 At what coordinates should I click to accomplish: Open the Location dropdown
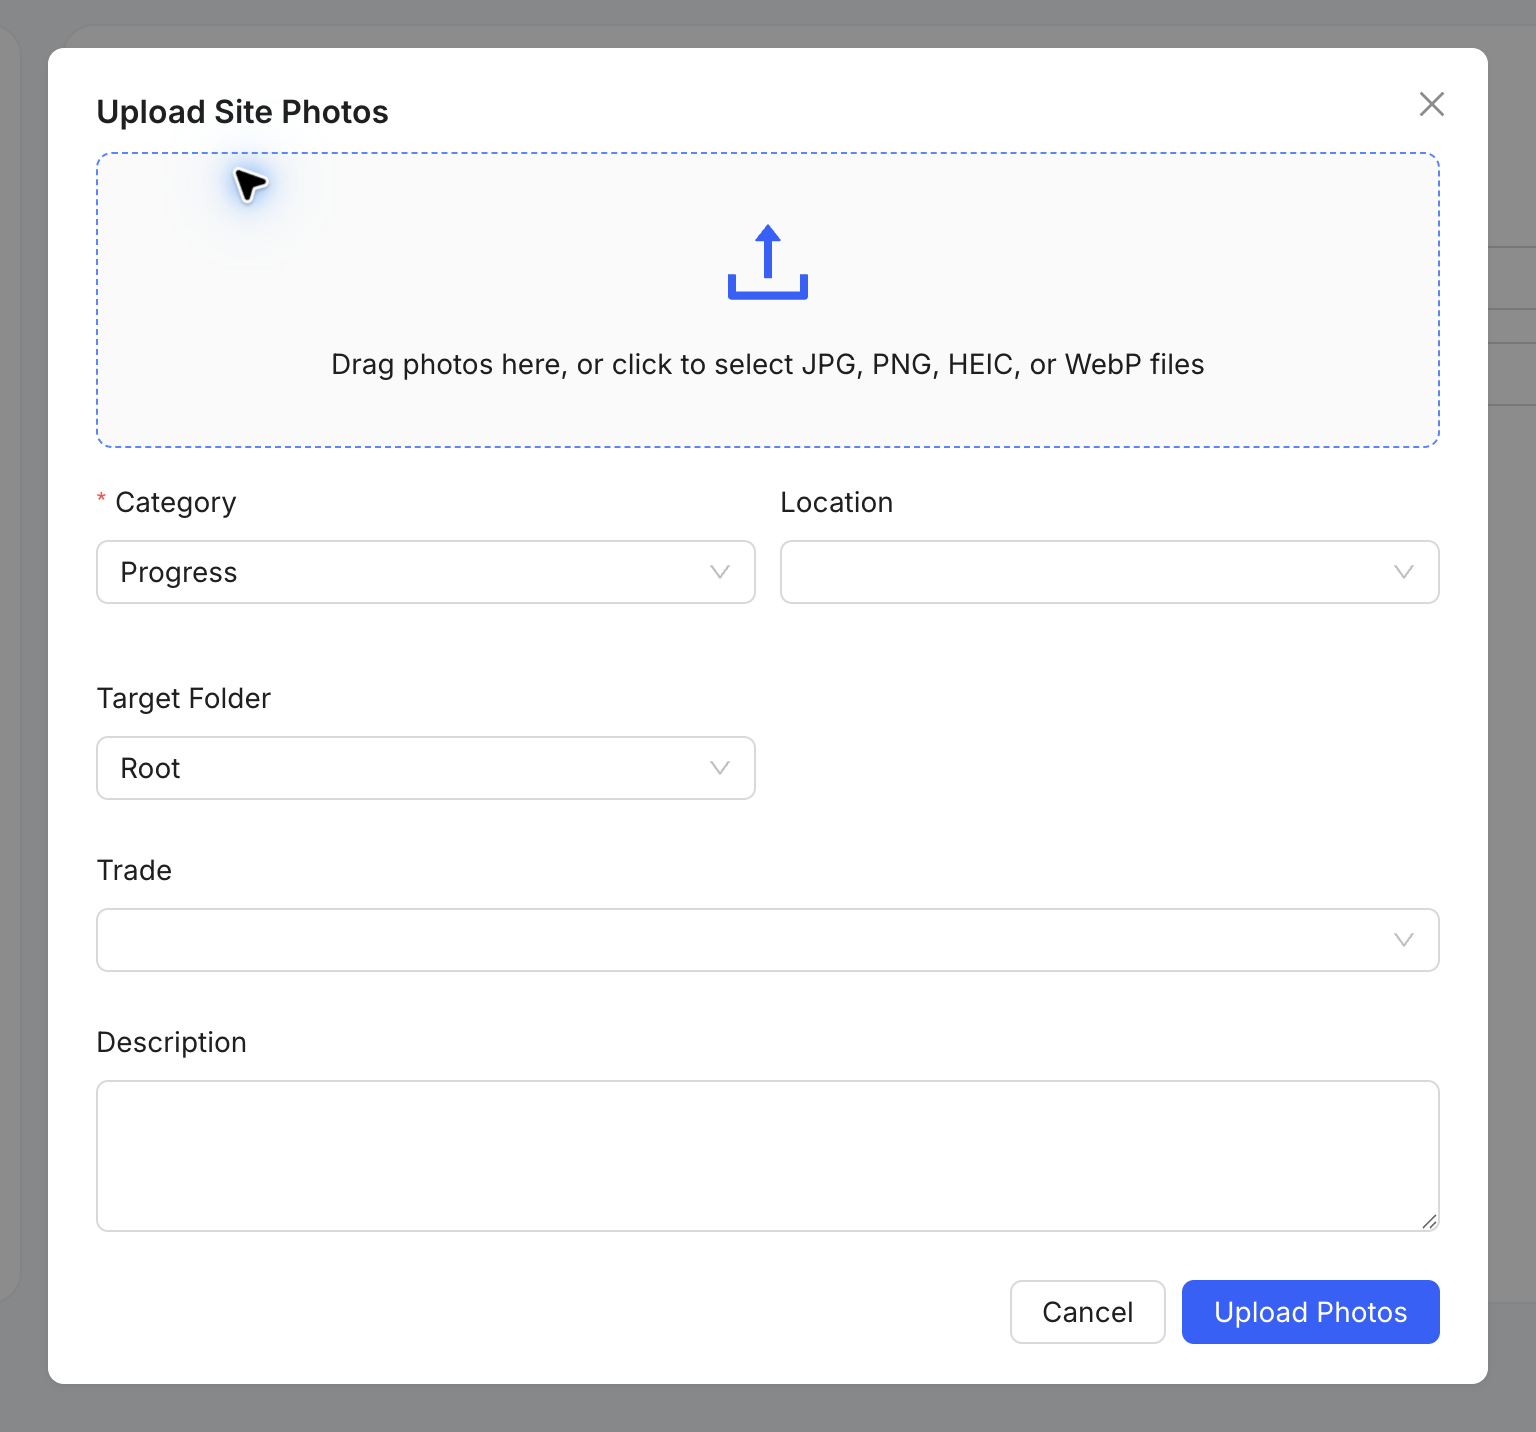tap(1110, 572)
